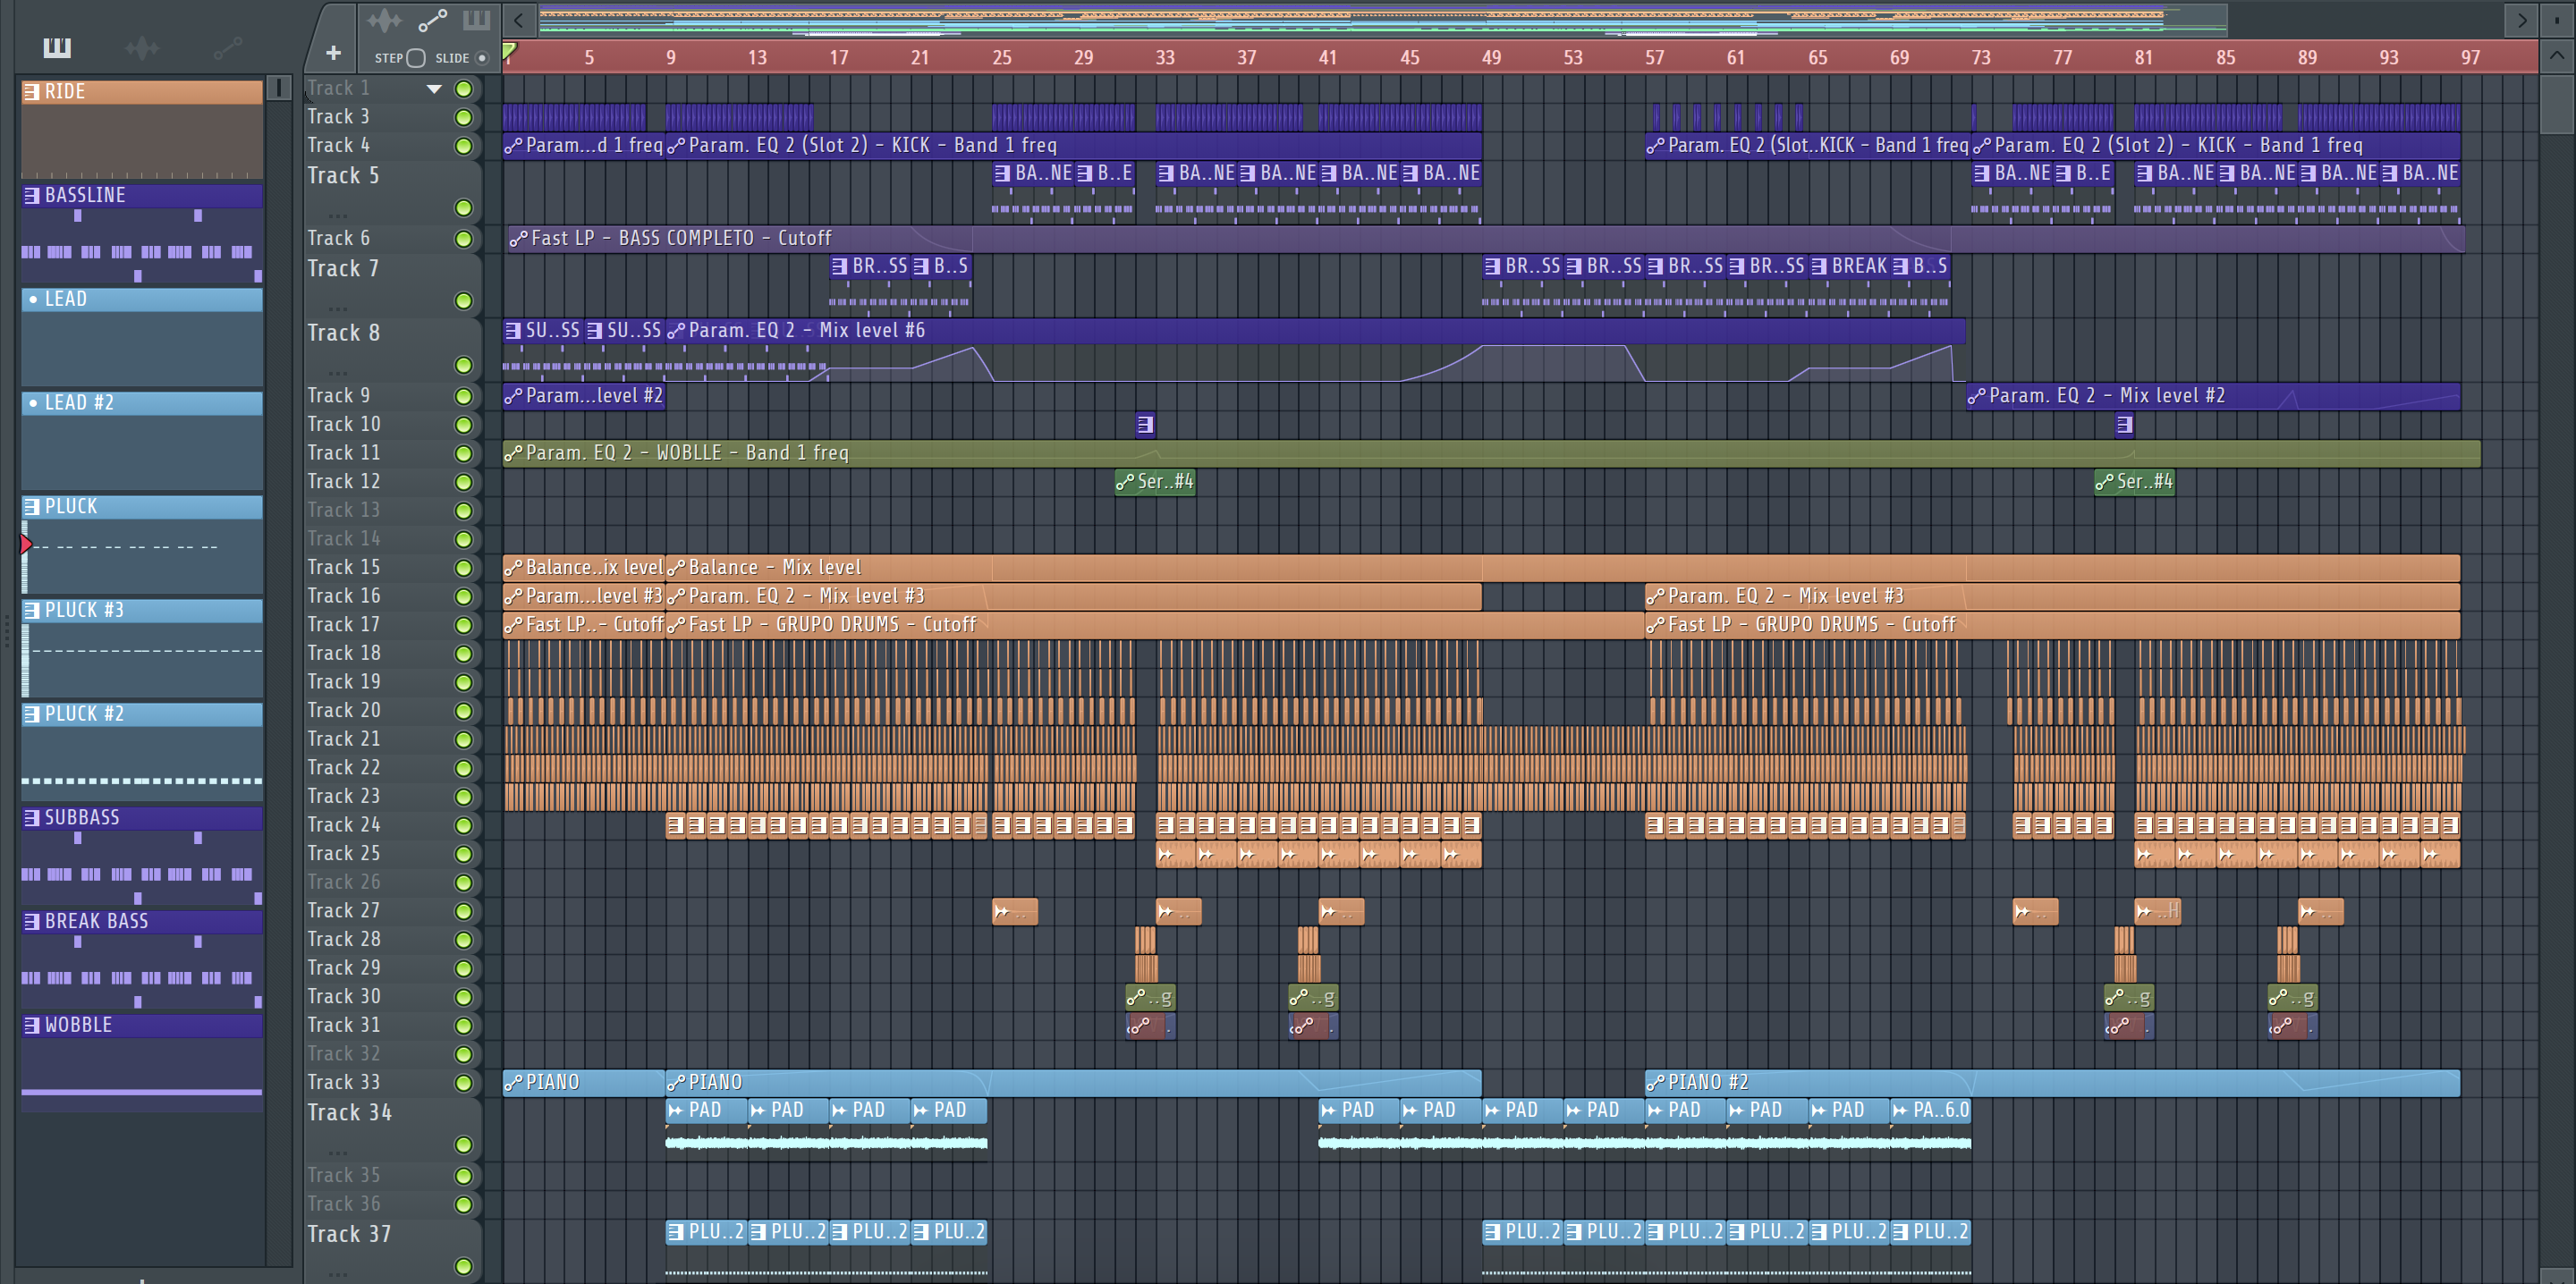2576x1284 pixels.
Task: Mute Track 24 using its green LED
Action: tap(464, 826)
